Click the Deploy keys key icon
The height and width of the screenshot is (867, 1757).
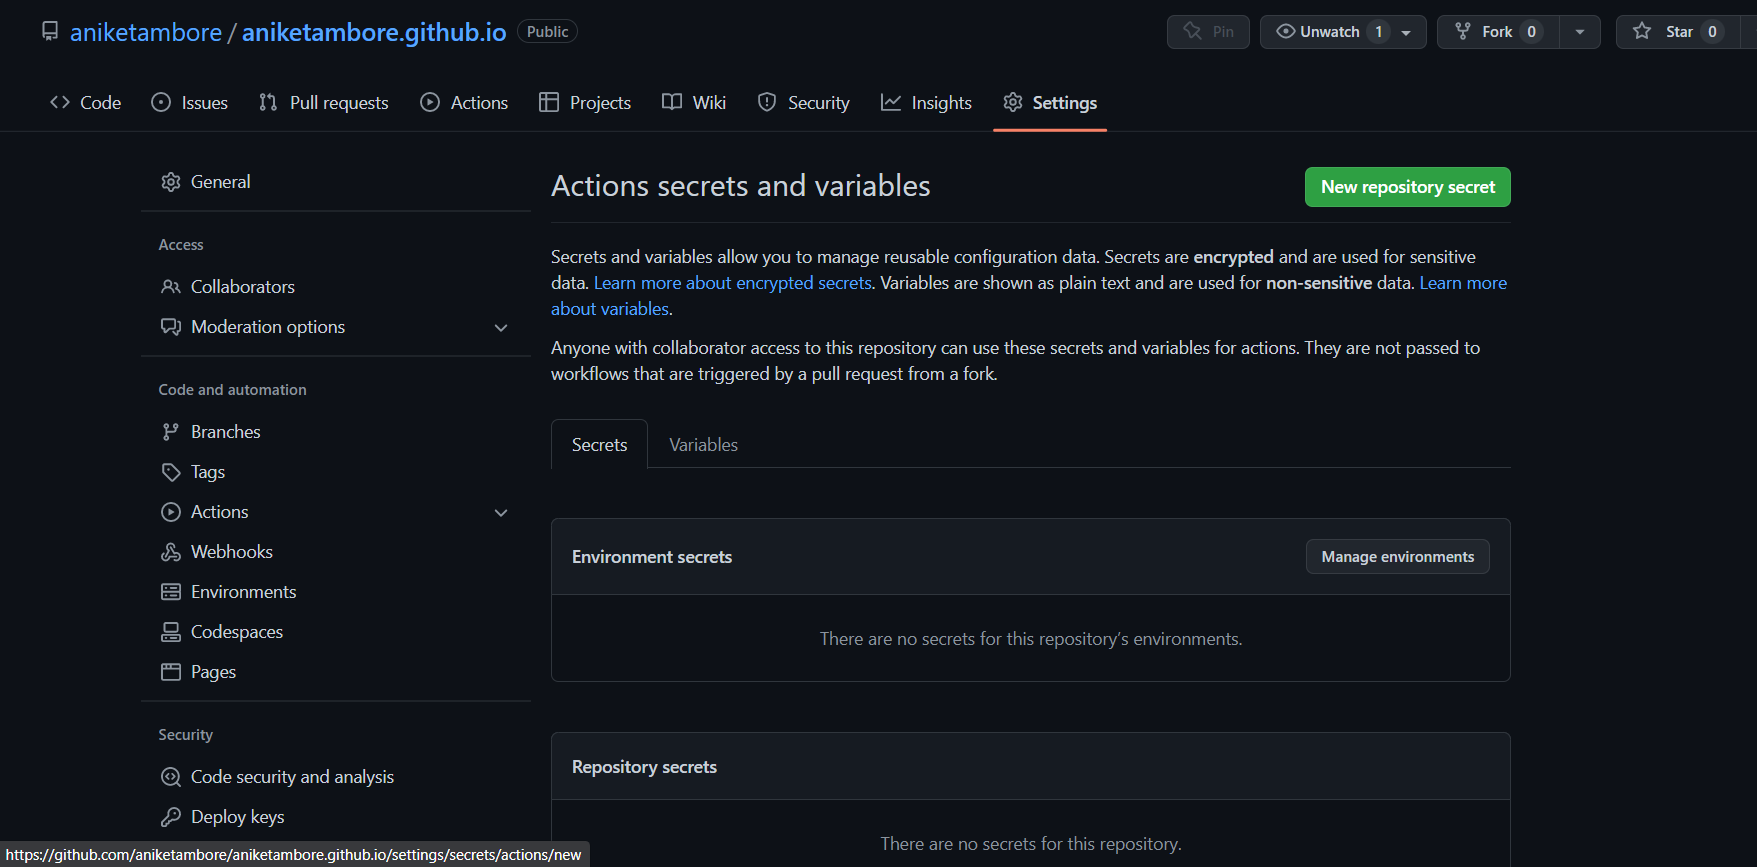pyautogui.click(x=171, y=817)
